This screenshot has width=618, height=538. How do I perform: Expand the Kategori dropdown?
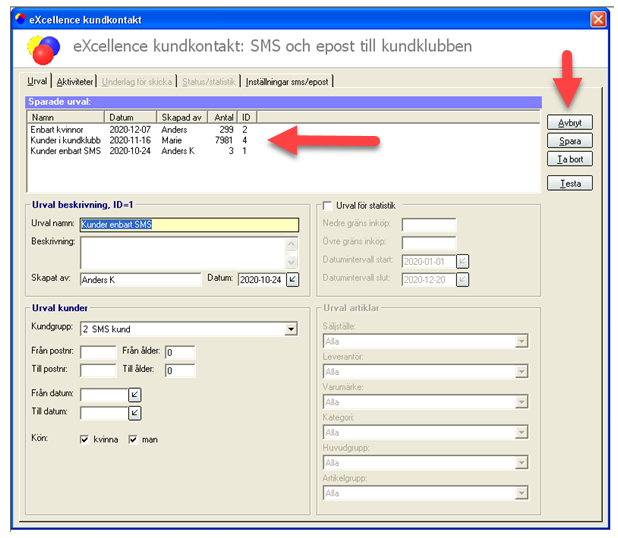(521, 432)
